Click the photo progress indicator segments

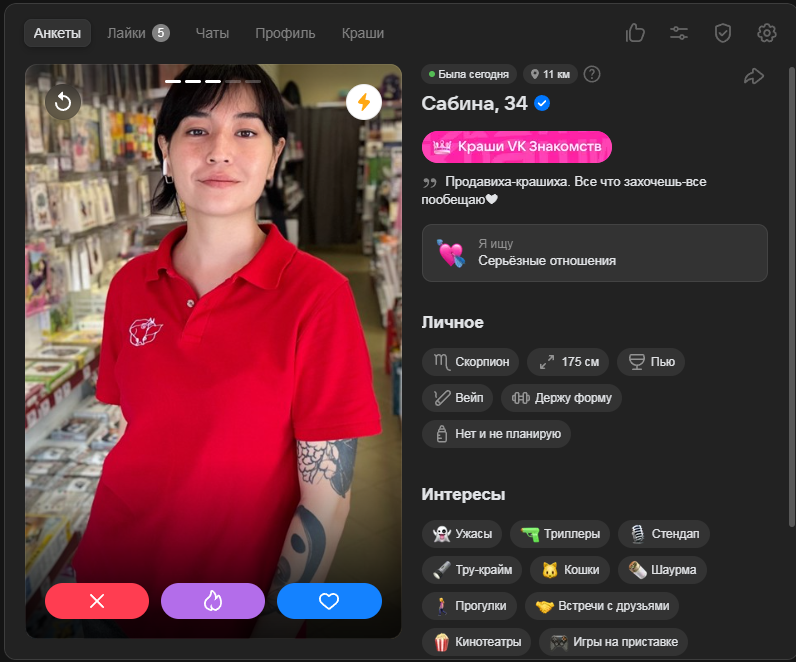pos(213,81)
